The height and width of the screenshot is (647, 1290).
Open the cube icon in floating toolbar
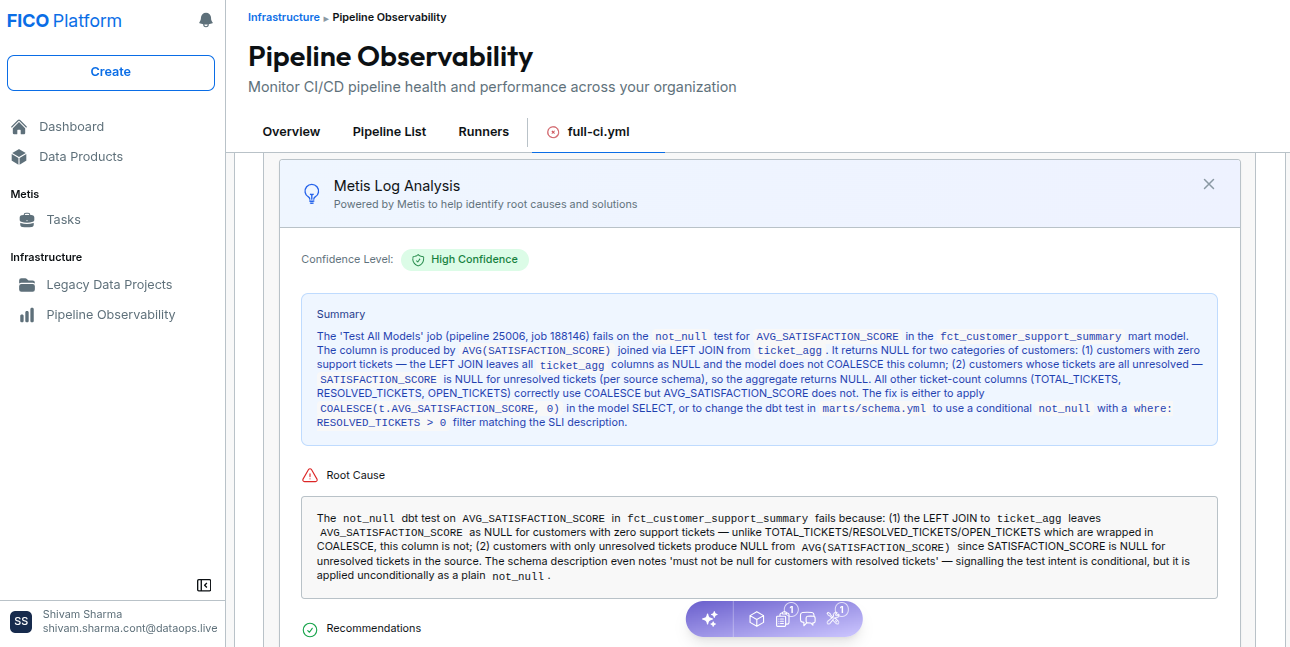pyautogui.click(x=757, y=619)
